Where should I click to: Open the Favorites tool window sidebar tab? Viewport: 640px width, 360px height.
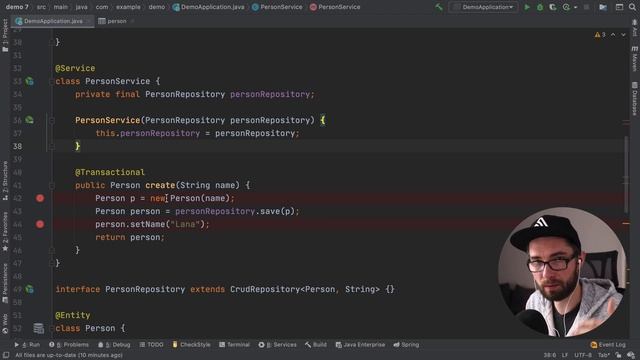pyautogui.click(x=5, y=232)
